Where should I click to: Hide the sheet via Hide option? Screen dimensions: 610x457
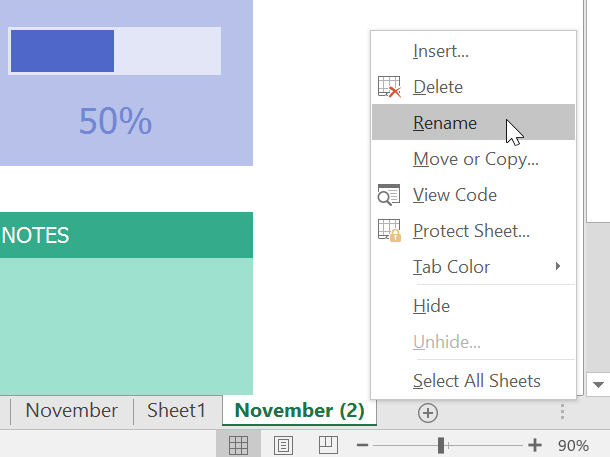coord(431,306)
